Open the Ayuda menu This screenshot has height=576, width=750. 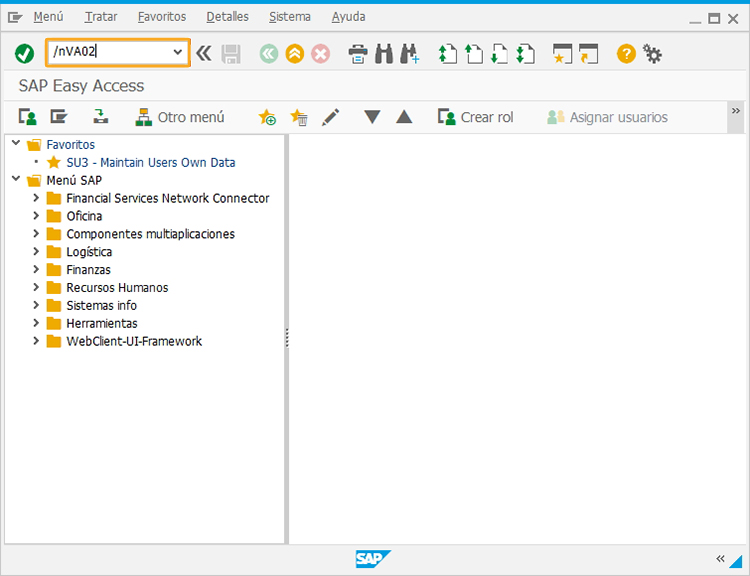coord(348,17)
